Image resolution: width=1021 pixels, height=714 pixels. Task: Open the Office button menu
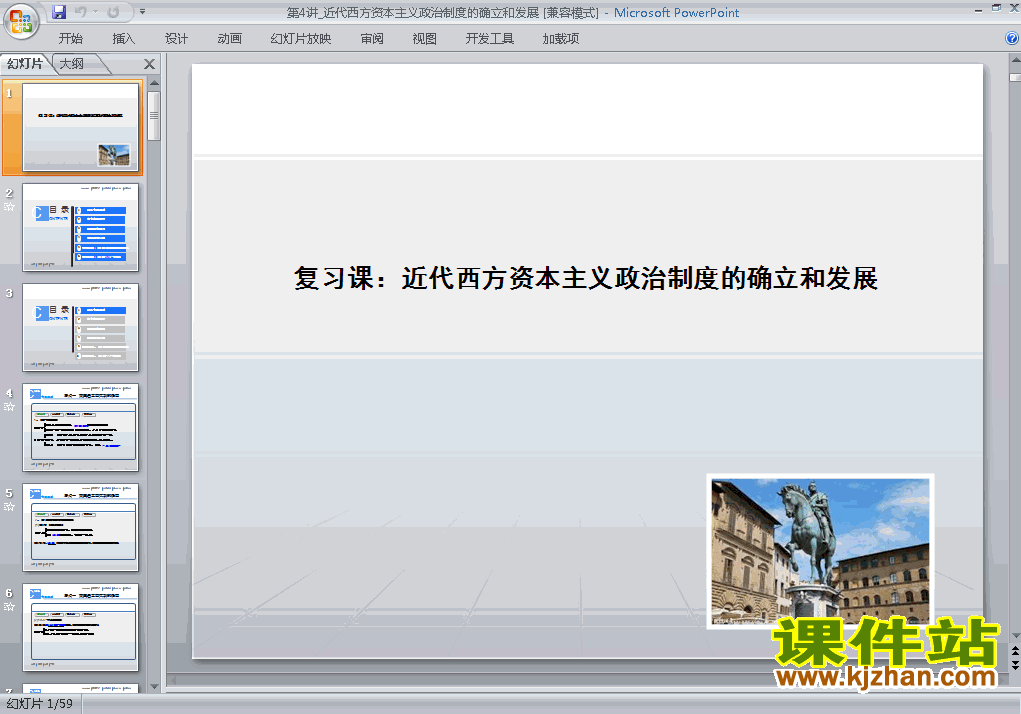pyautogui.click(x=21, y=21)
